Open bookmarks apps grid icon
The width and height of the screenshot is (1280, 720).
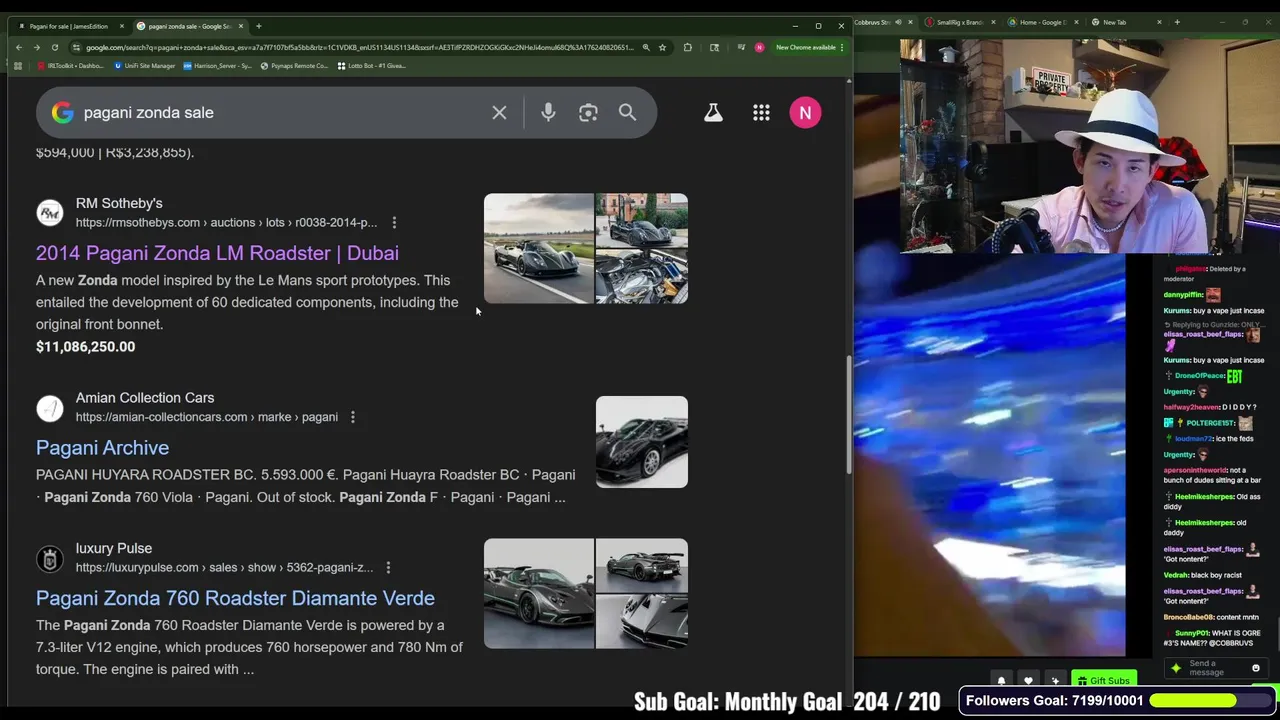coord(17,66)
